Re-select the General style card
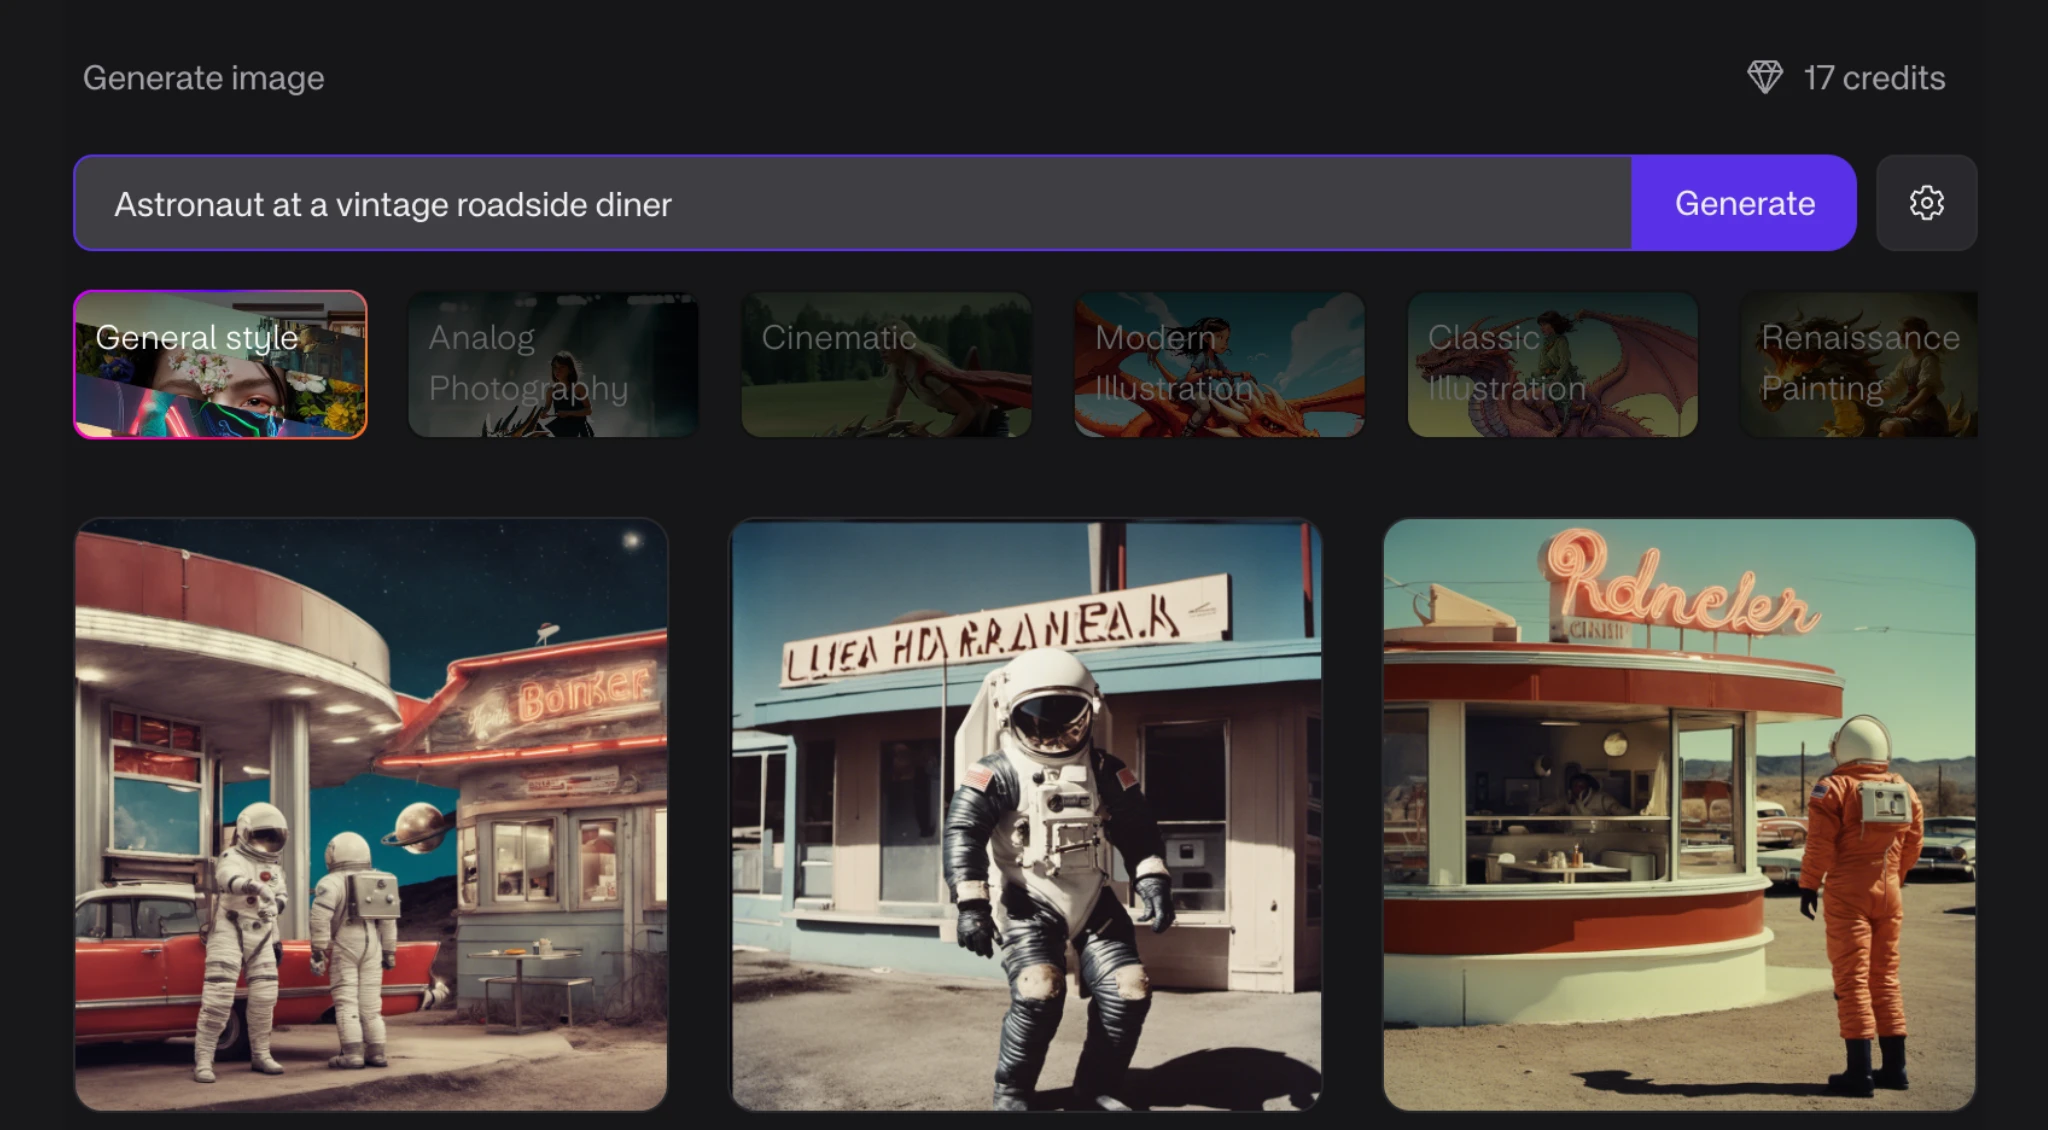This screenshot has width=2048, height=1130. click(221, 365)
